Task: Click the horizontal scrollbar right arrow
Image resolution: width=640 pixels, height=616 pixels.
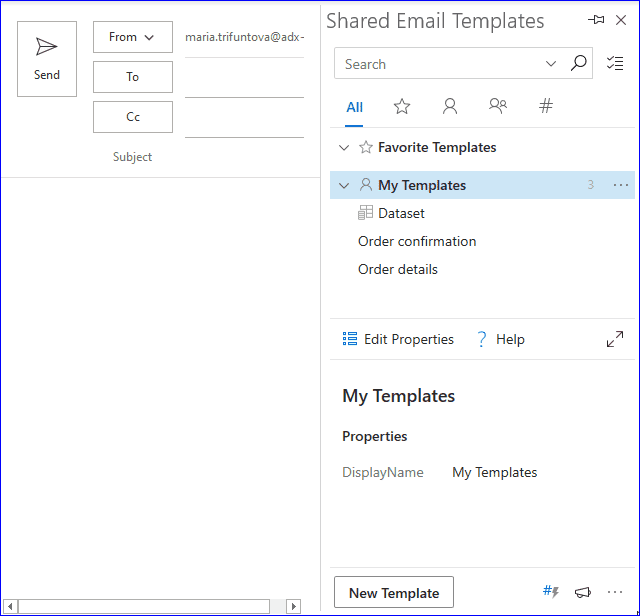Action: [x=293, y=606]
